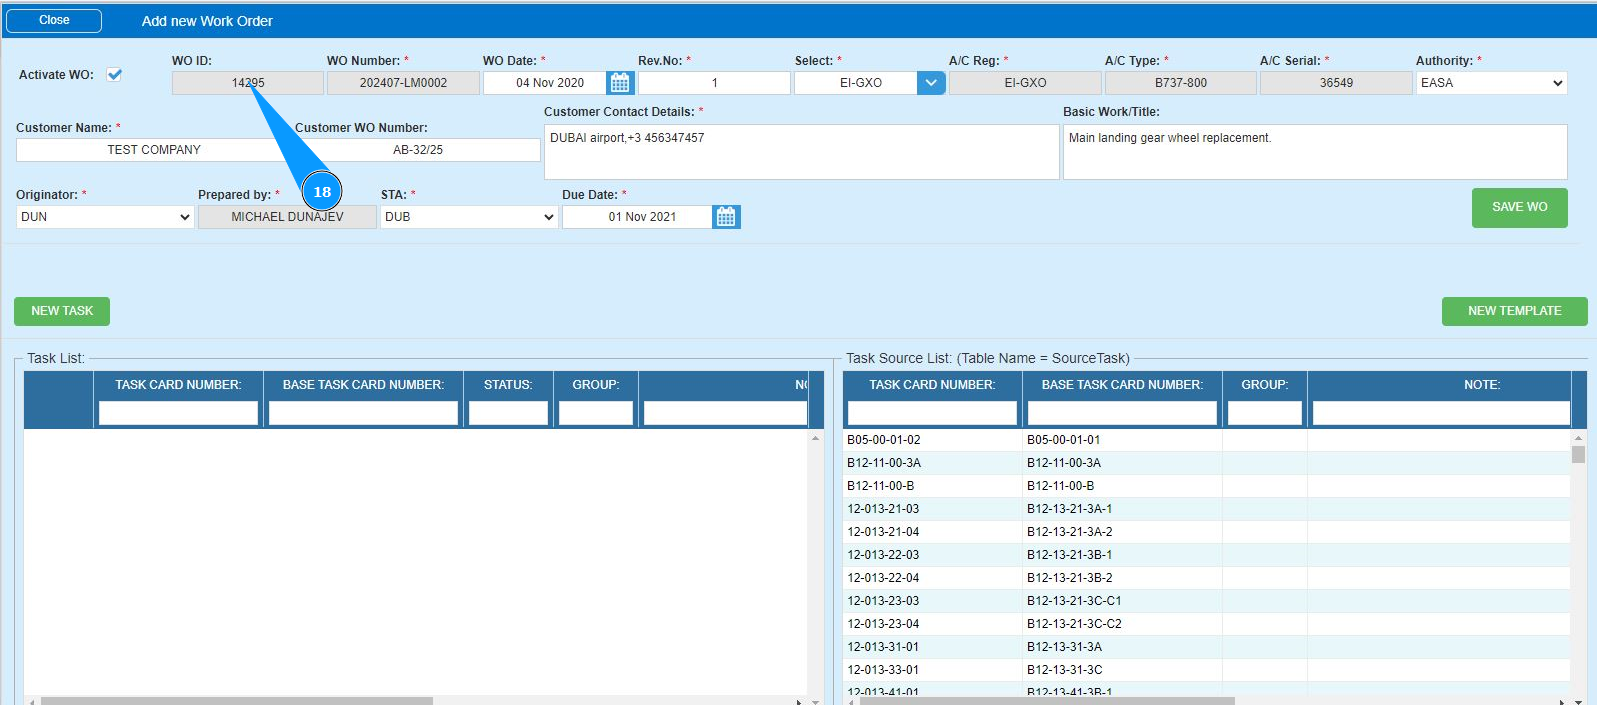This screenshot has width=1597, height=705.
Task: Open the Due Date calendar picker
Action: pos(726,217)
